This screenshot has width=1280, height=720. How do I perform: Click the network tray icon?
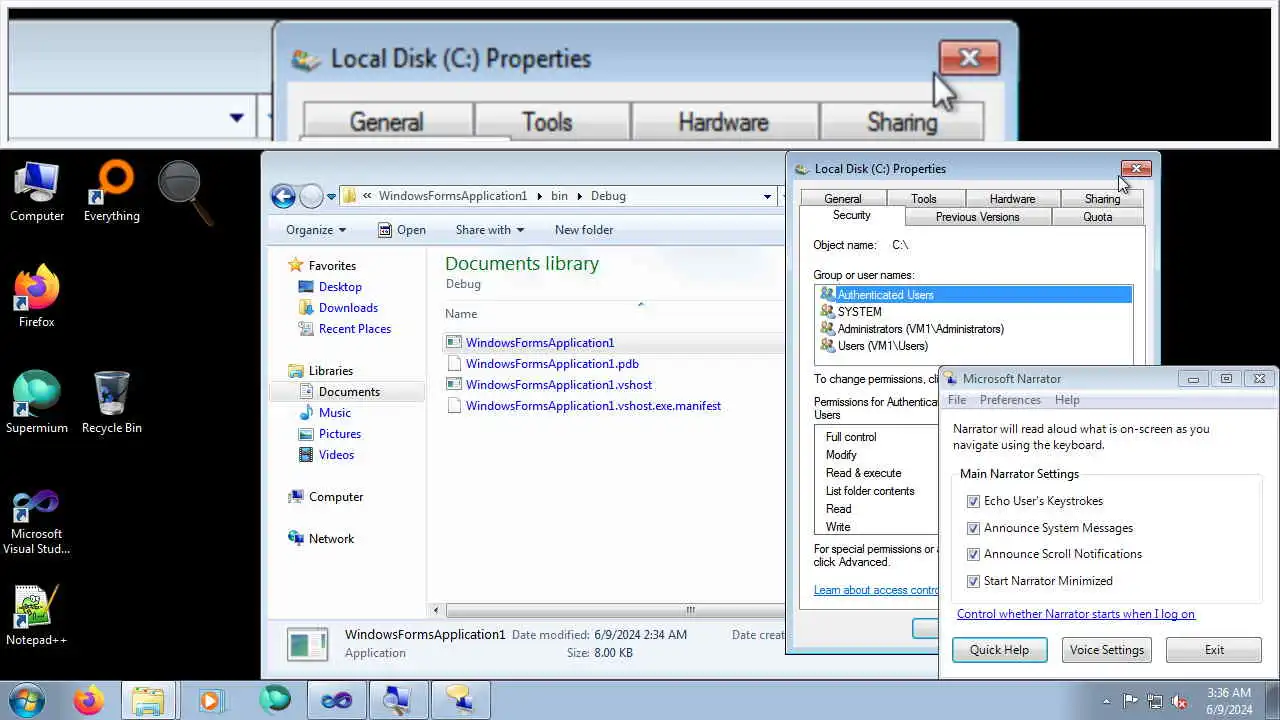pos(1155,701)
